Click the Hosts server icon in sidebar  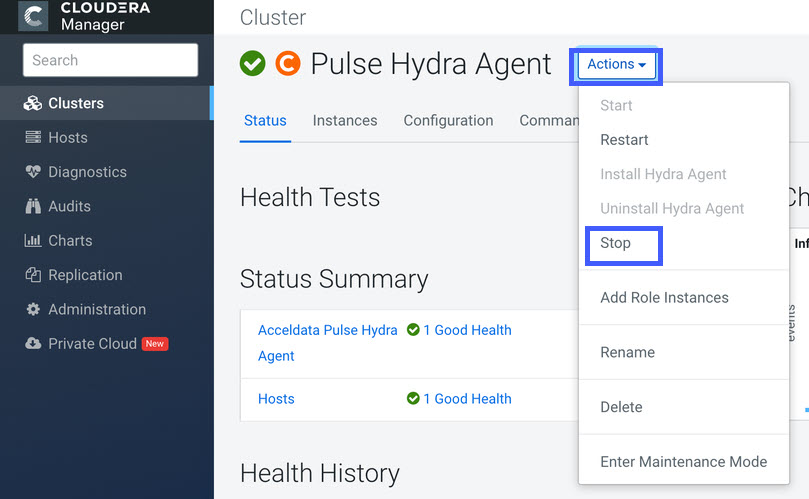coord(33,137)
